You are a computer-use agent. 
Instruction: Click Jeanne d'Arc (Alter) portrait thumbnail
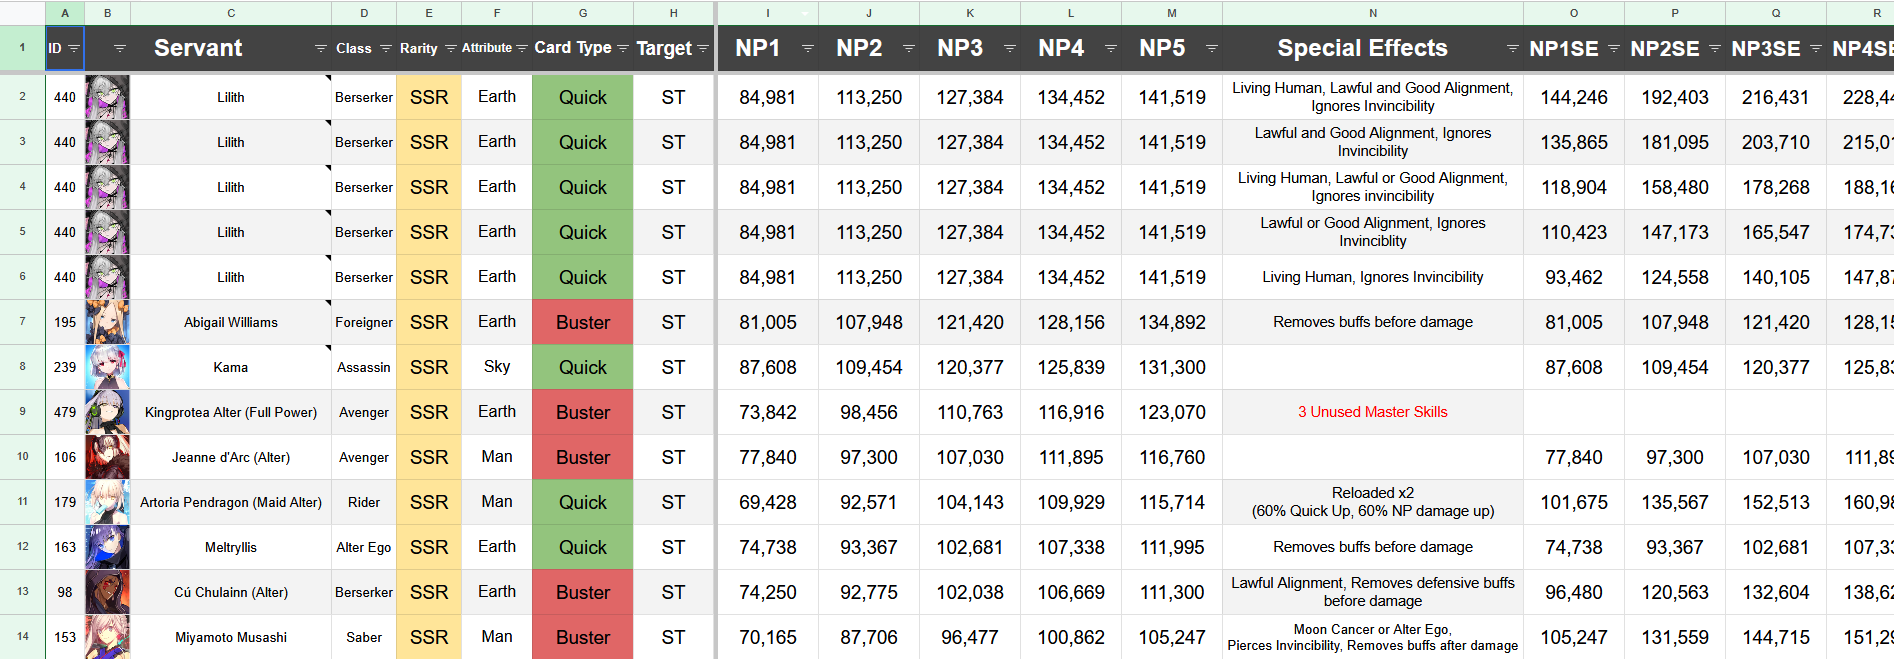(107, 457)
